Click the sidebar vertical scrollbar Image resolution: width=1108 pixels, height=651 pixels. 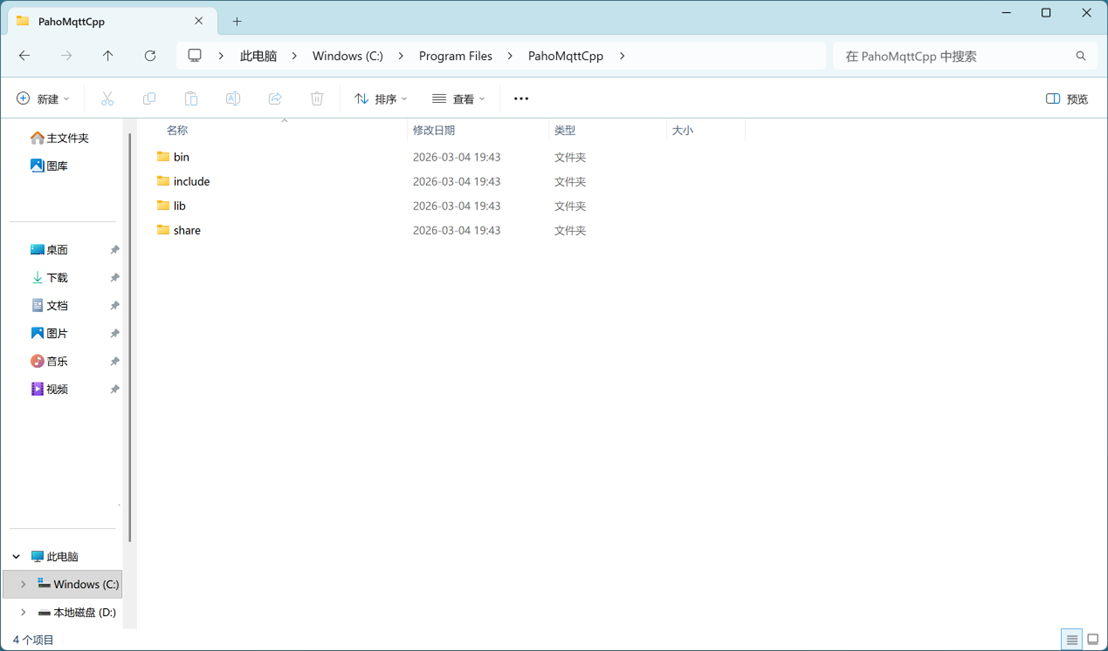click(130, 338)
